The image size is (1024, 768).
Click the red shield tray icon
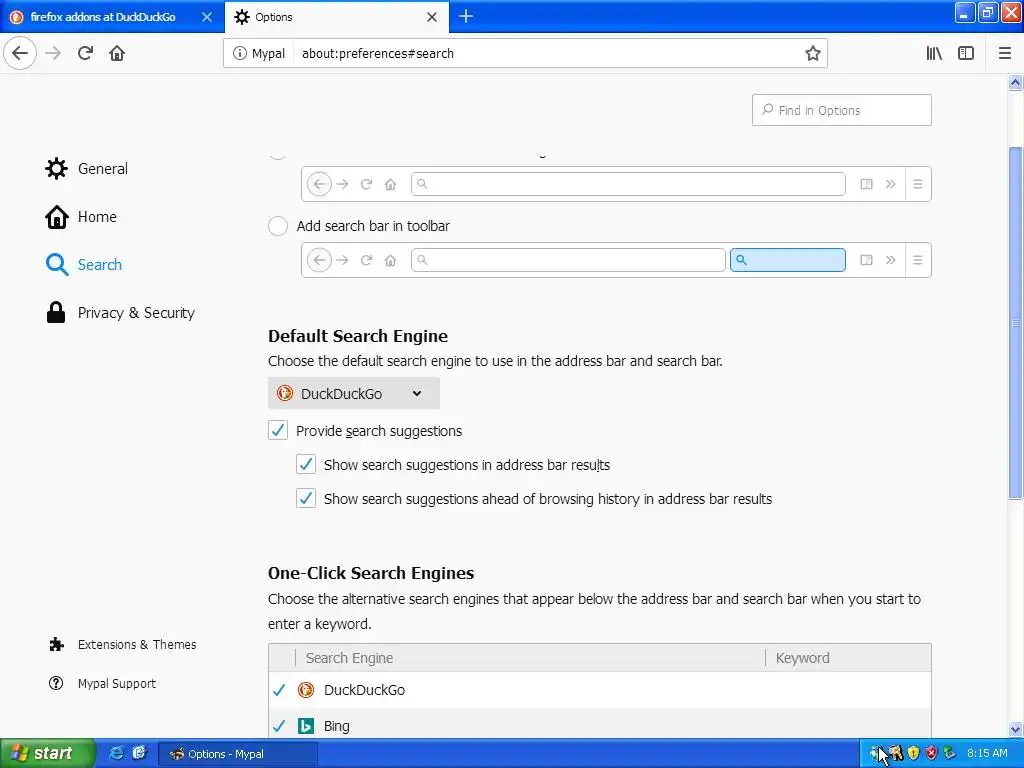click(931, 753)
